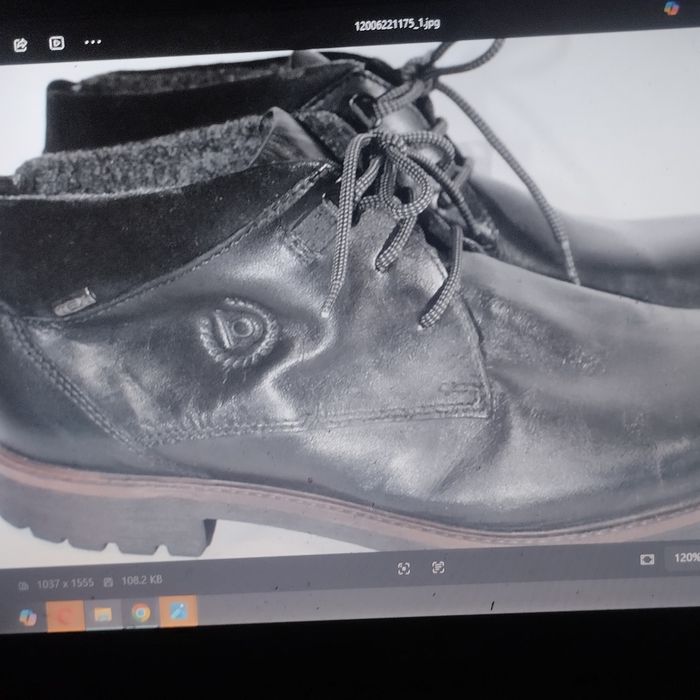Open File Explorer from the taskbar
The image size is (700, 700).
103,615
